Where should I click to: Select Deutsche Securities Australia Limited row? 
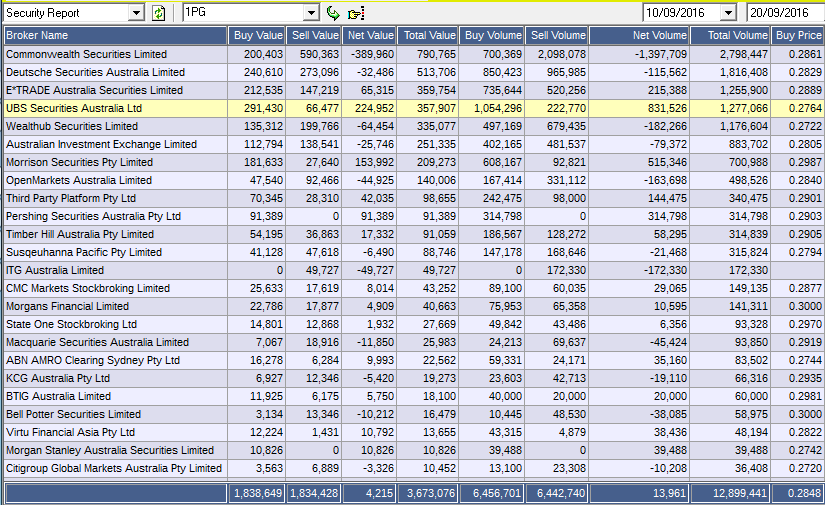[x=412, y=72]
